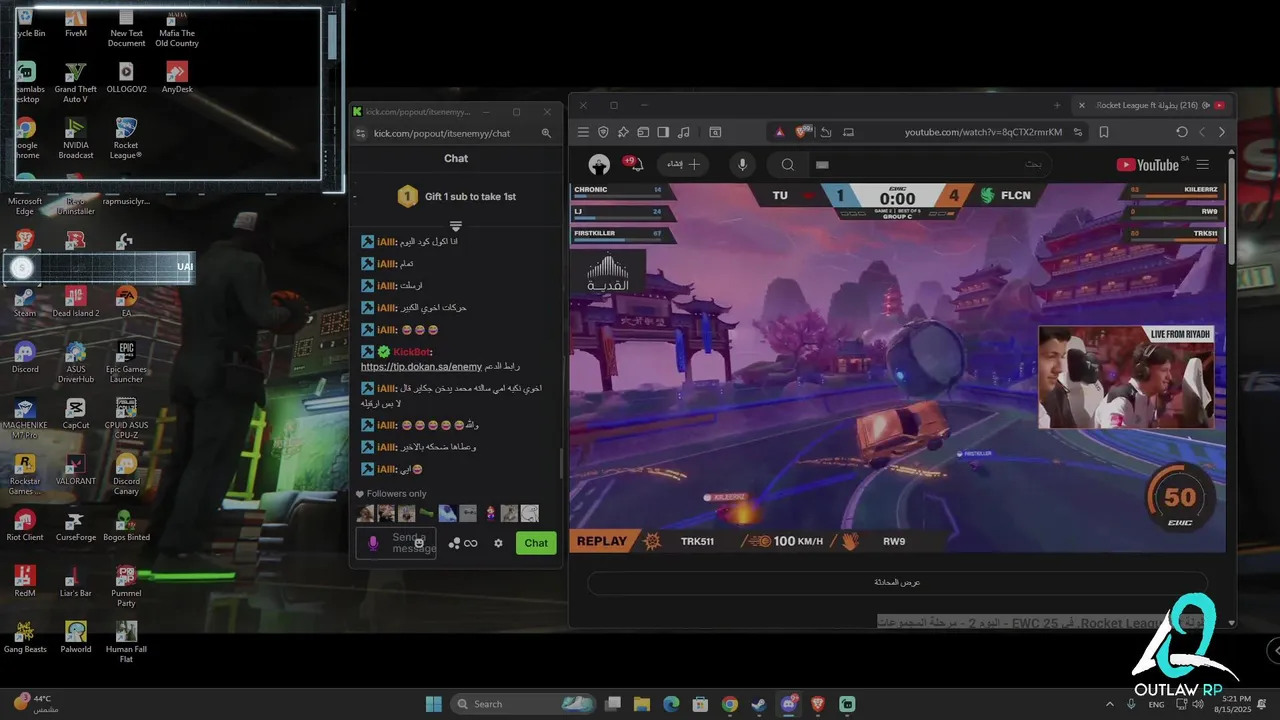Open chat settings gear icon
1280x720 pixels.
coord(498,543)
